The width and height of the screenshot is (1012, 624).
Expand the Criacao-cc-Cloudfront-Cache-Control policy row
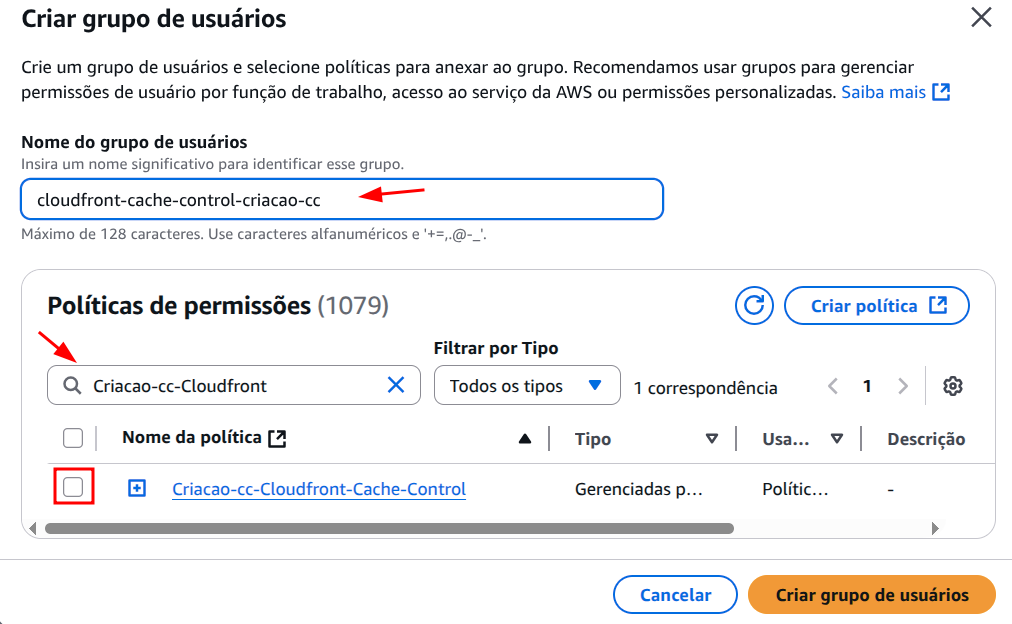click(137, 489)
